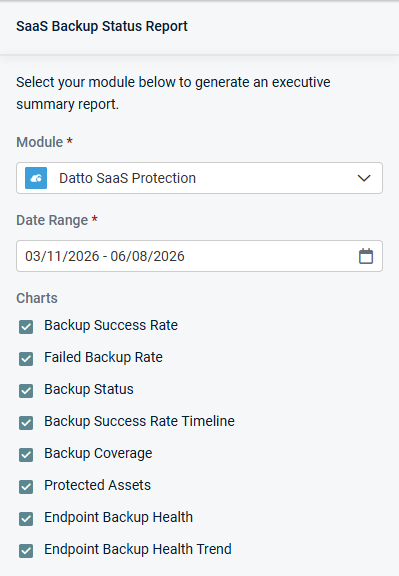Click the date range 03/11/2026 - 06/08/2026 field
The image size is (399, 576).
click(x=200, y=256)
